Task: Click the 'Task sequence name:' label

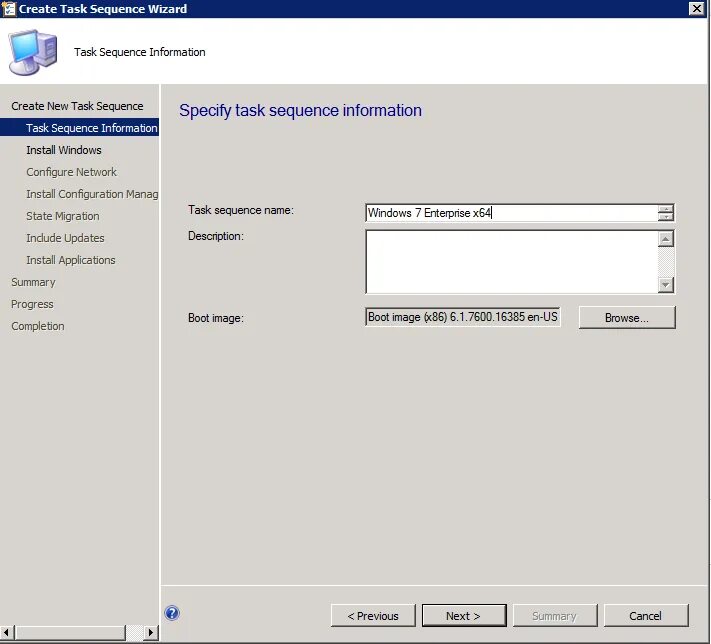Action: click(x=241, y=210)
